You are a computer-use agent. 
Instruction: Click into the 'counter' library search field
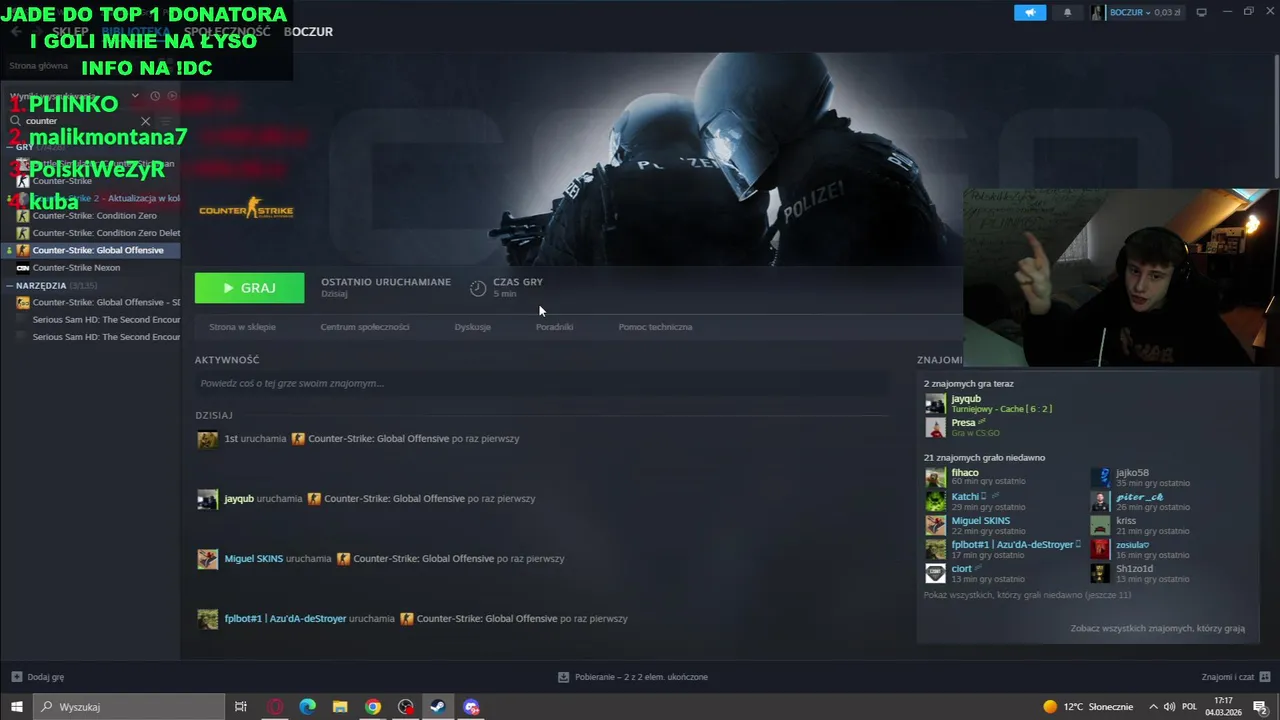(80, 121)
